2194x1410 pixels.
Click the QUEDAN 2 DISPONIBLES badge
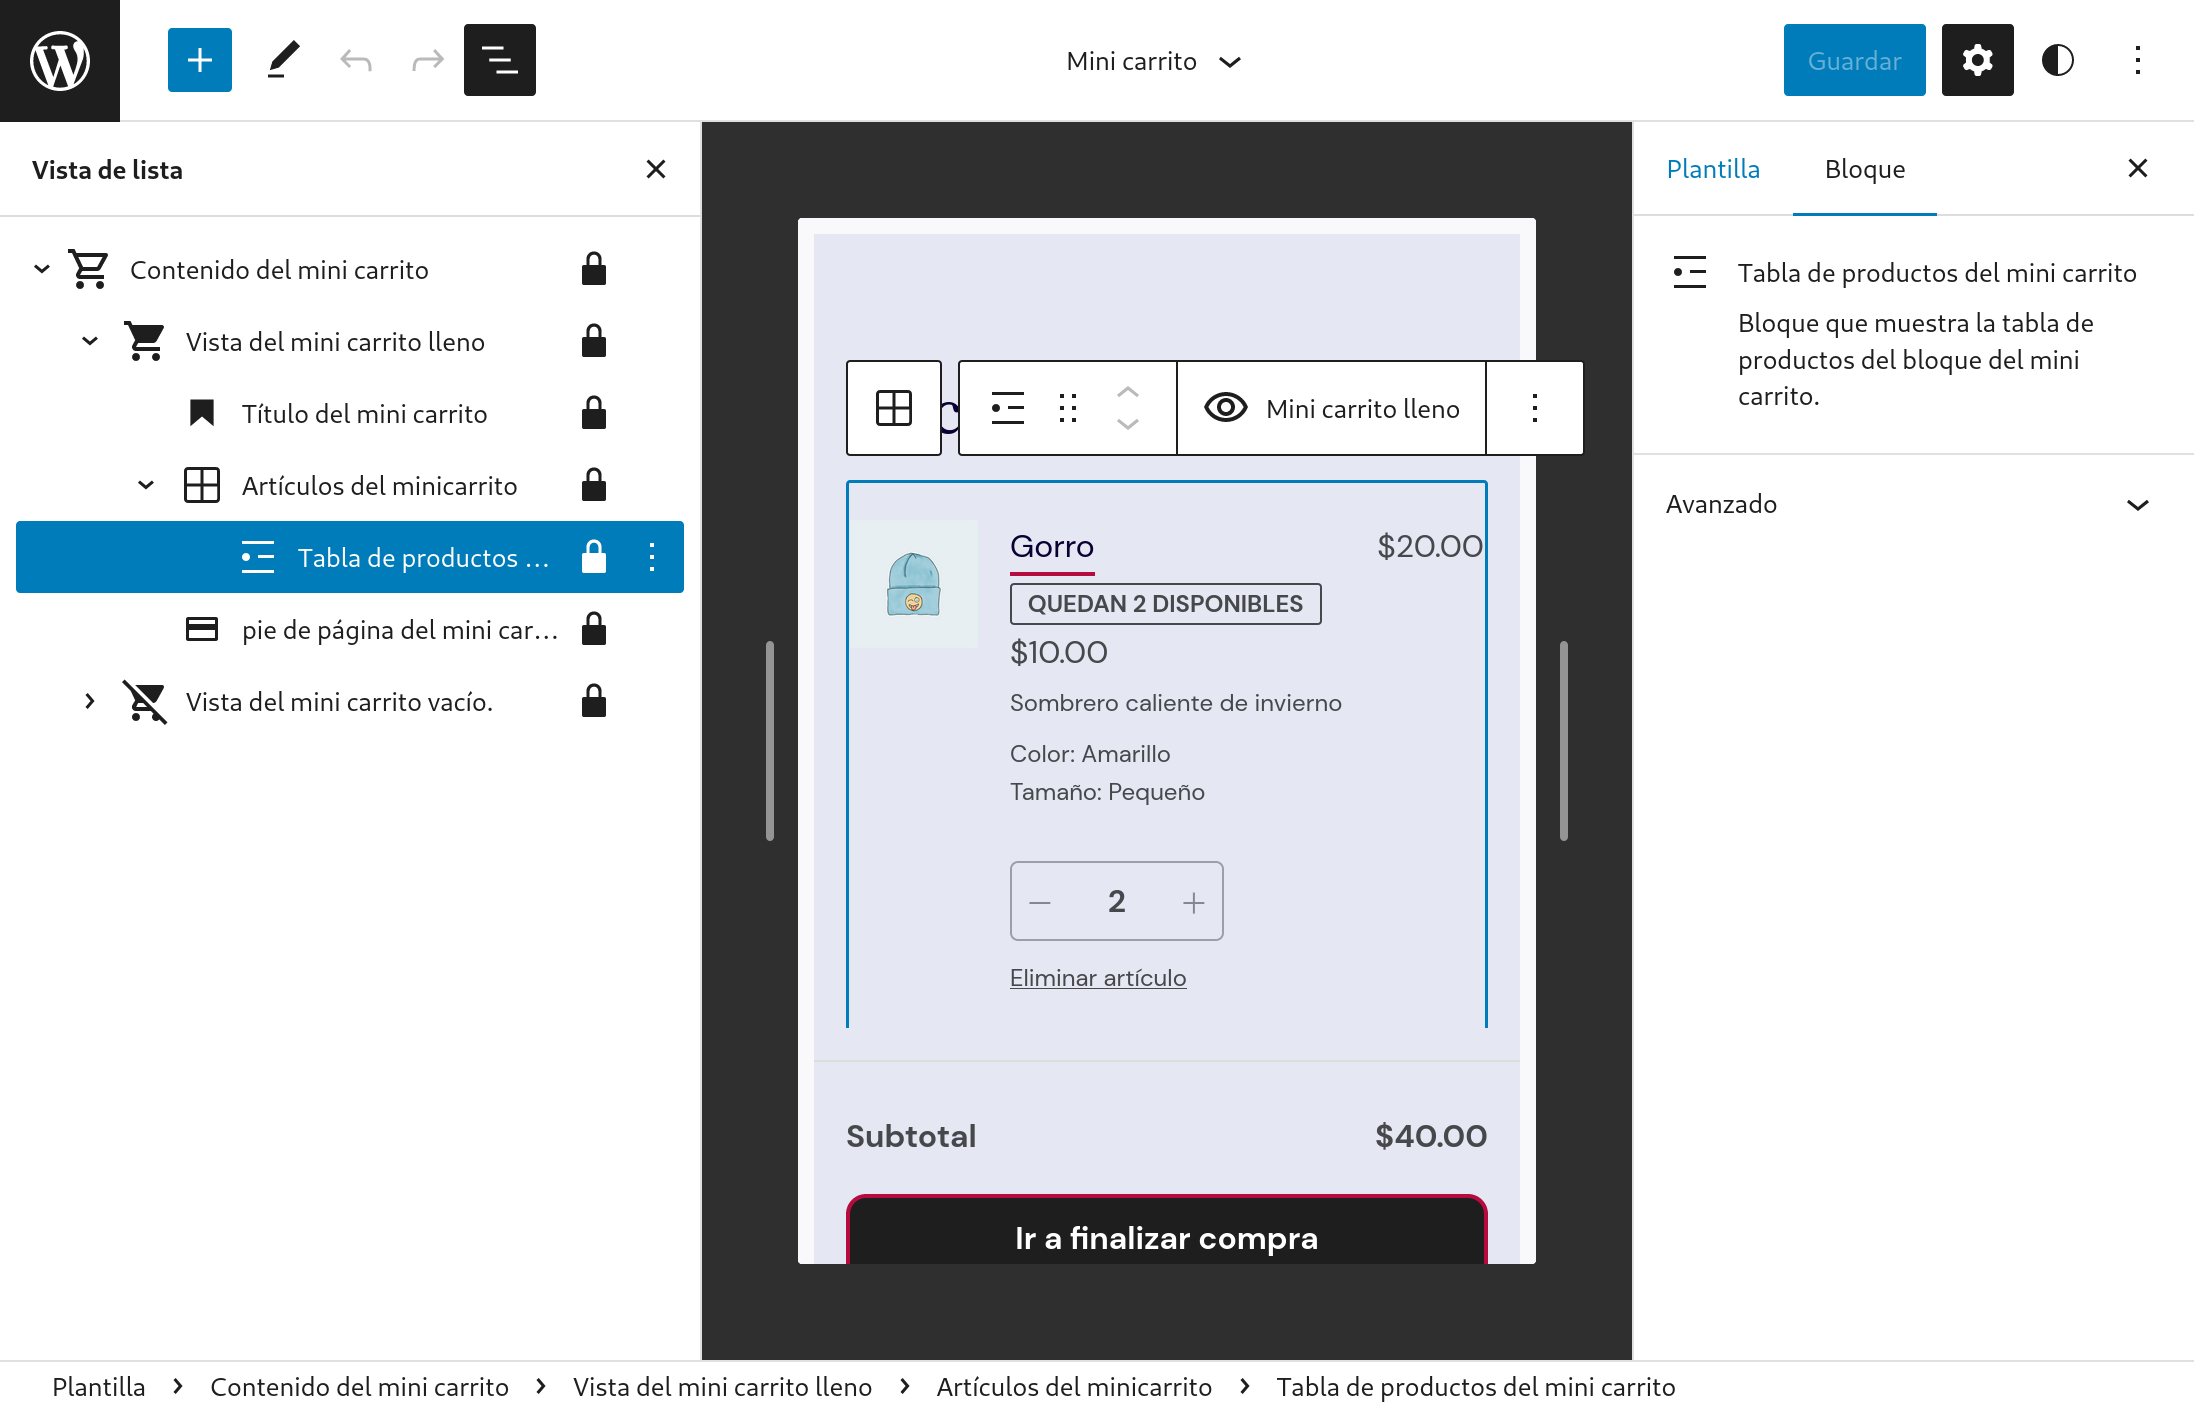(x=1165, y=604)
